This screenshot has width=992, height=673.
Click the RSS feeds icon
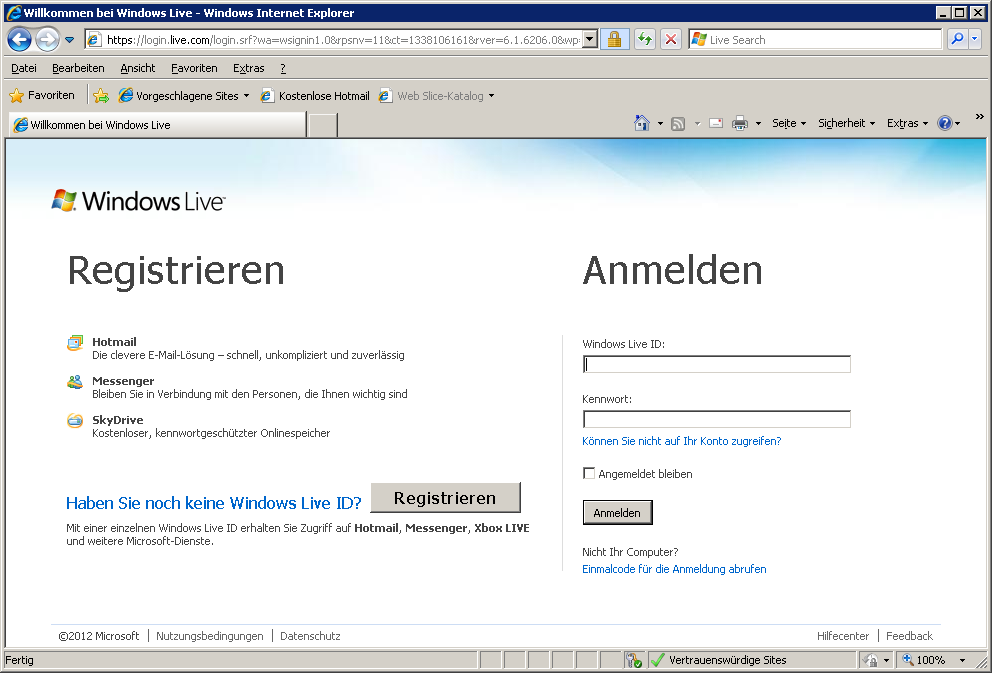pyautogui.click(x=678, y=124)
